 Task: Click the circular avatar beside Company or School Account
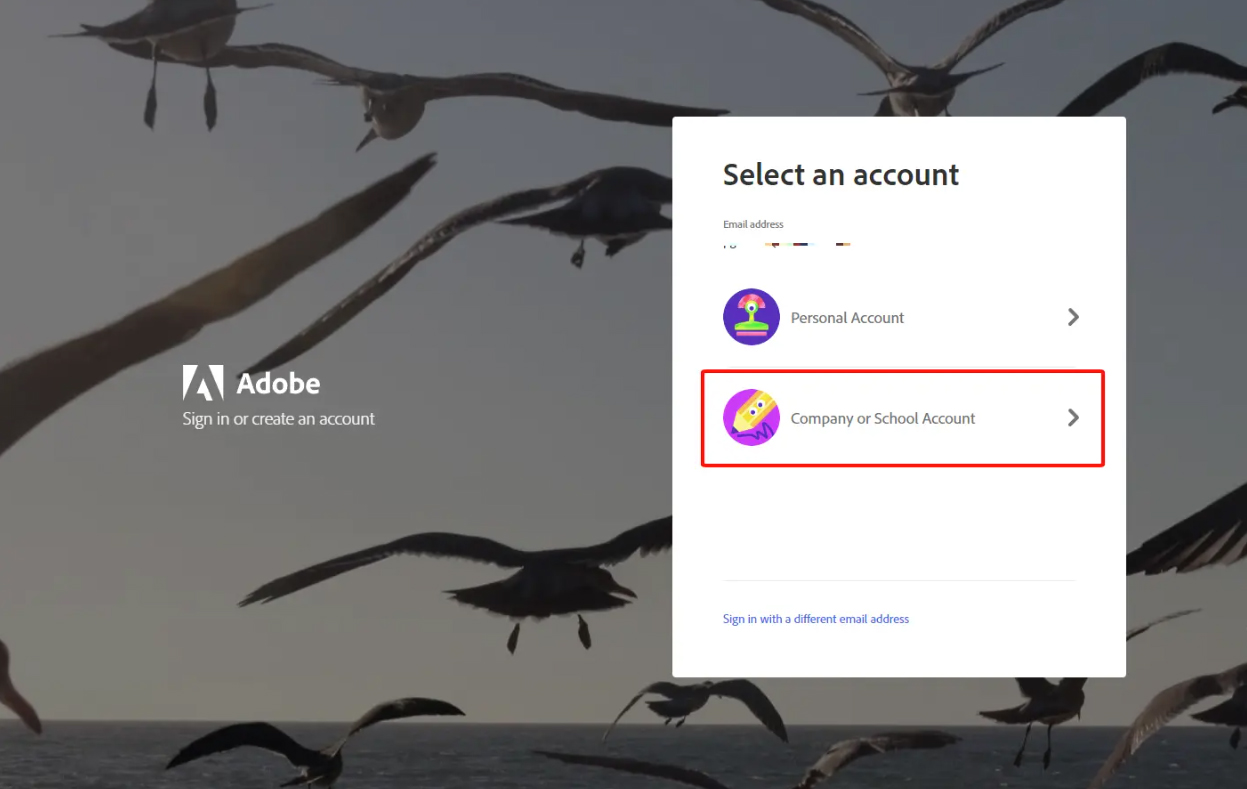click(x=751, y=418)
